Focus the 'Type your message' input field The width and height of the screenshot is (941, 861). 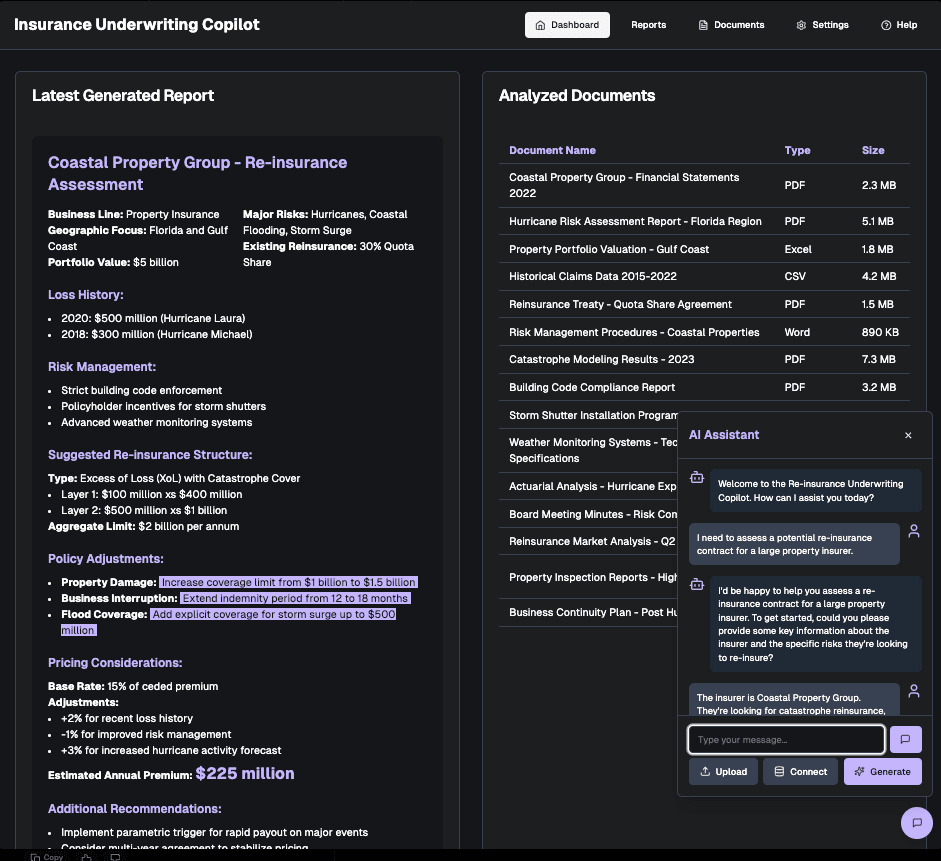786,740
